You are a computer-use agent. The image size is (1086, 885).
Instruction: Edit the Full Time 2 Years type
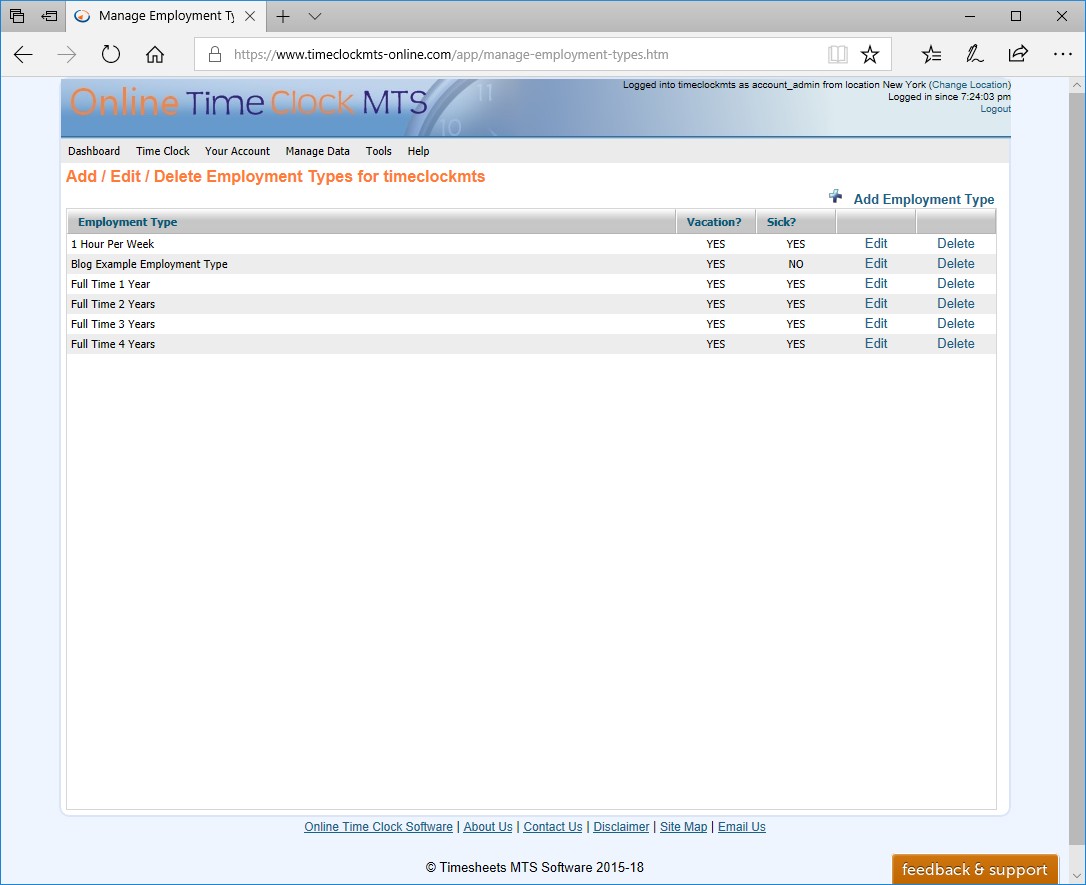click(x=876, y=304)
